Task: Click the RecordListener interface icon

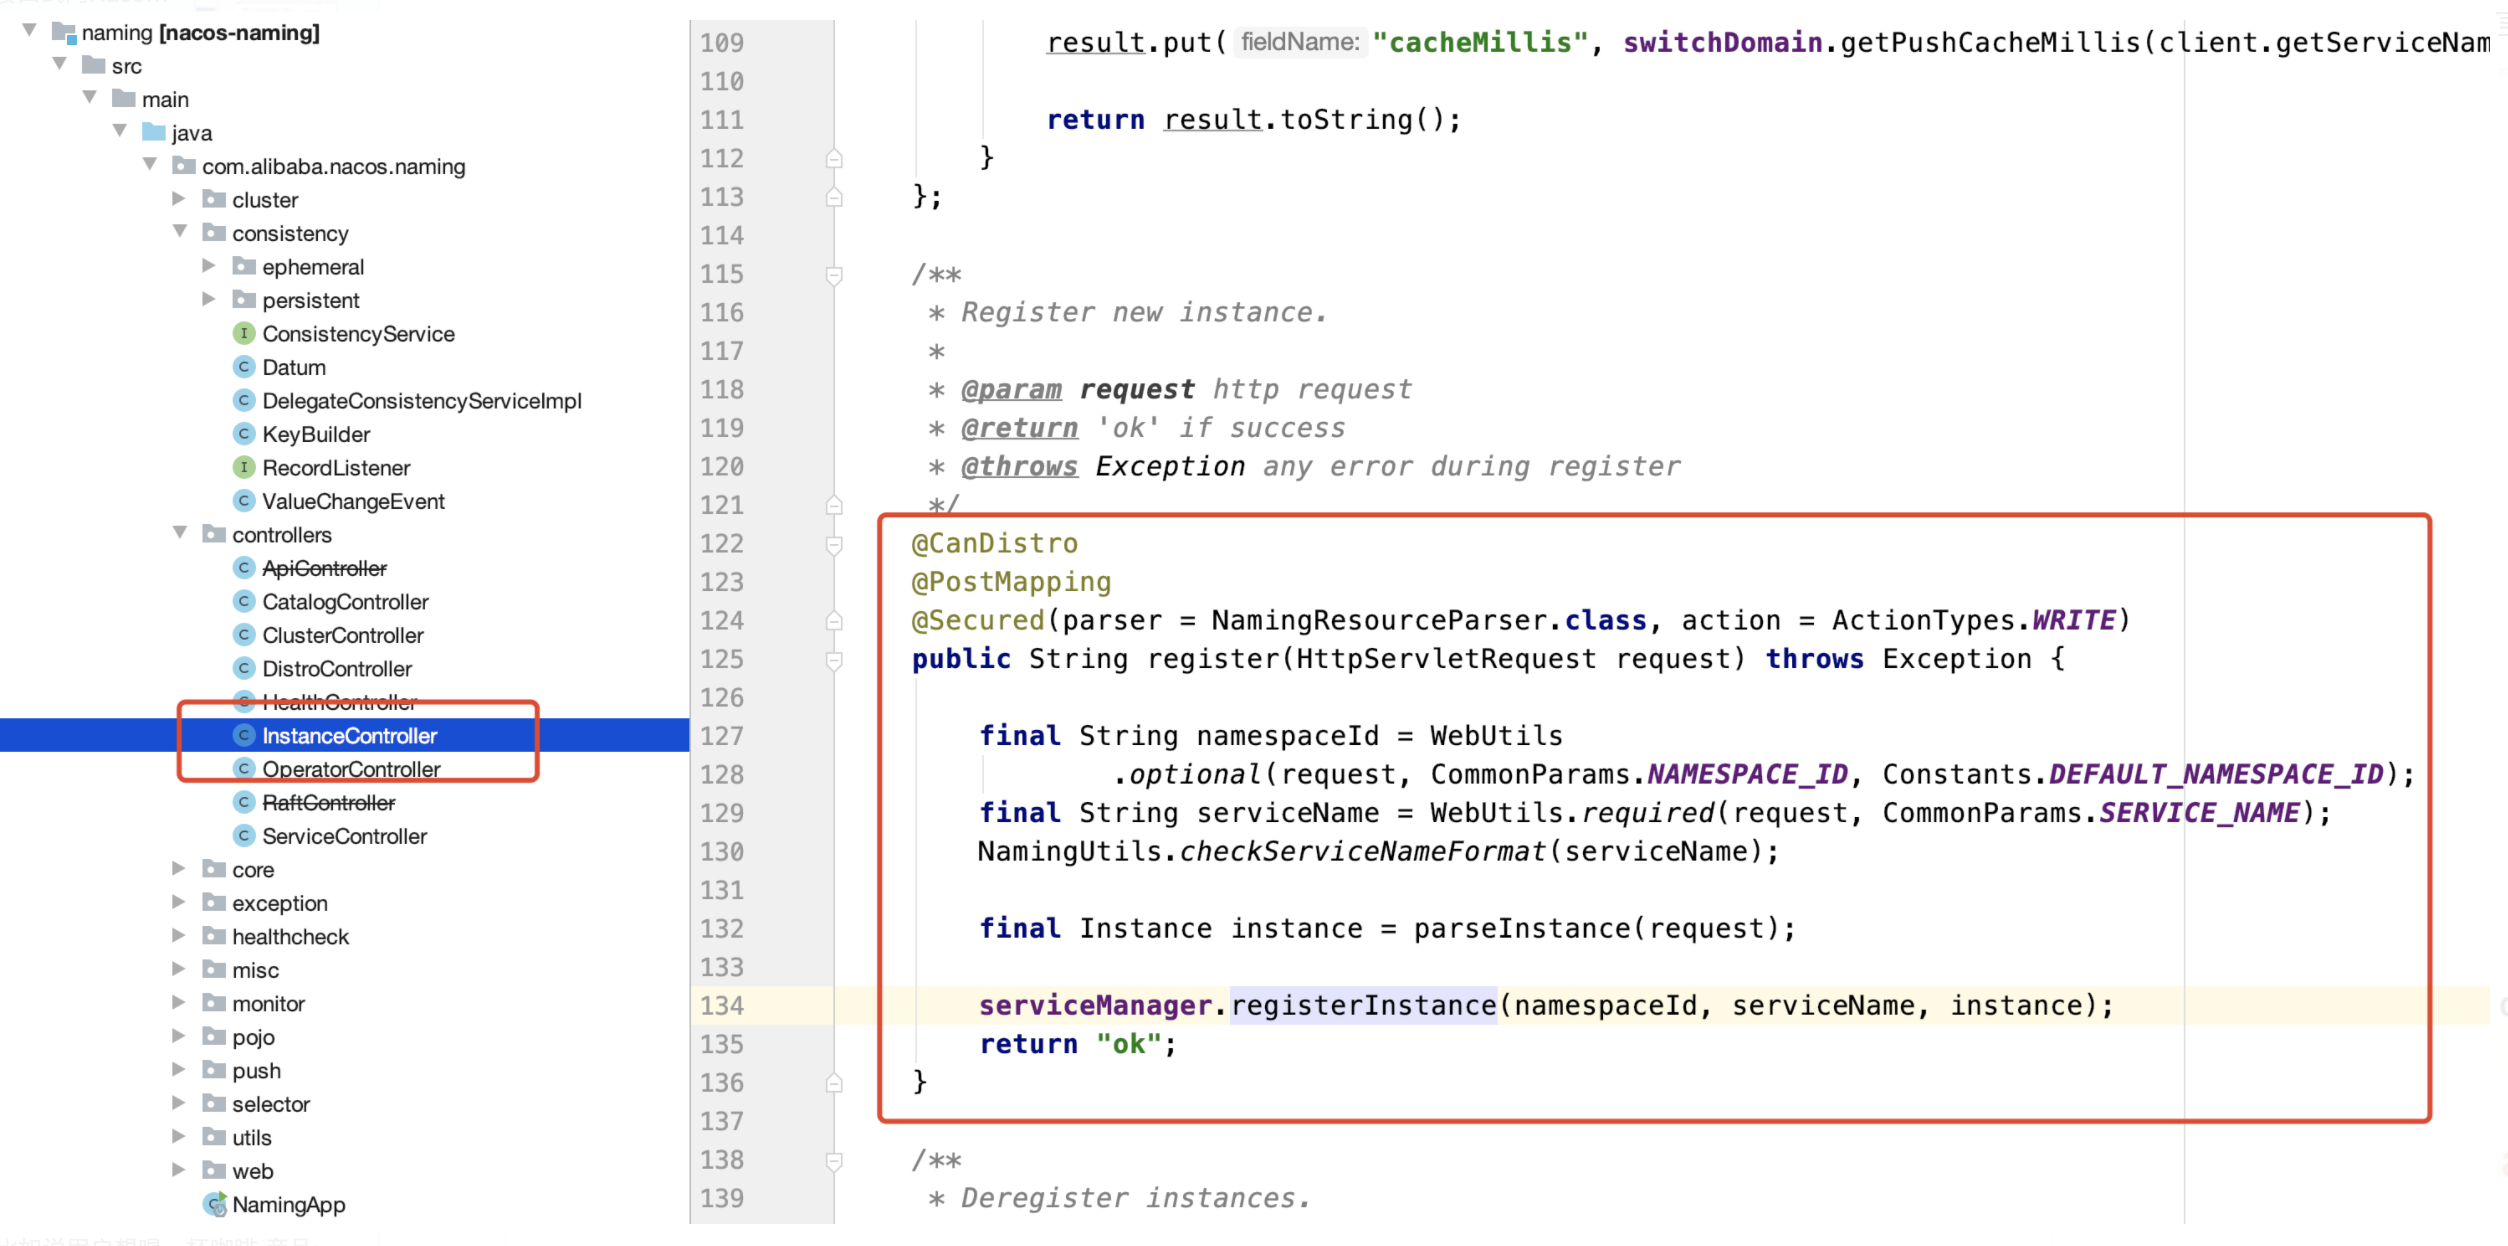Action: pos(243,467)
